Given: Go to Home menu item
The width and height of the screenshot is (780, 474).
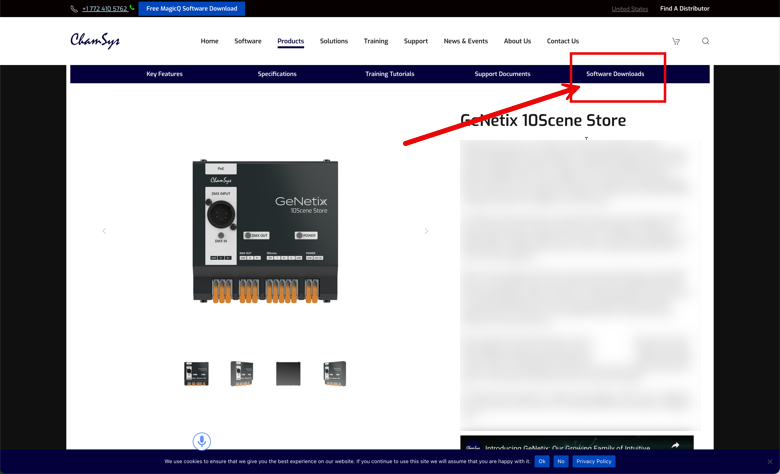Looking at the screenshot, I should pyautogui.click(x=209, y=41).
